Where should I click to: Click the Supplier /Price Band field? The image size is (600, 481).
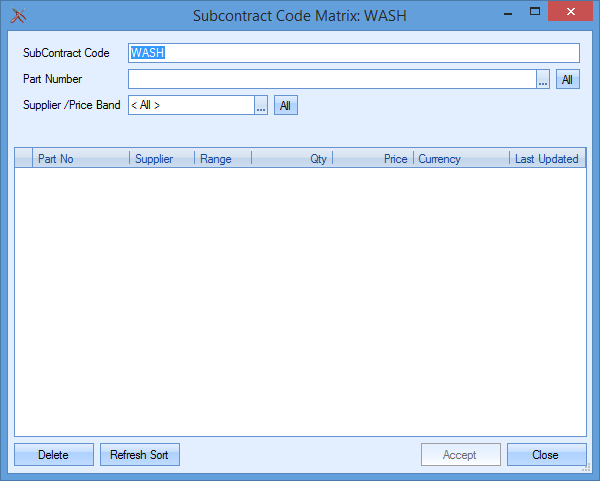pyautogui.click(x=190, y=105)
